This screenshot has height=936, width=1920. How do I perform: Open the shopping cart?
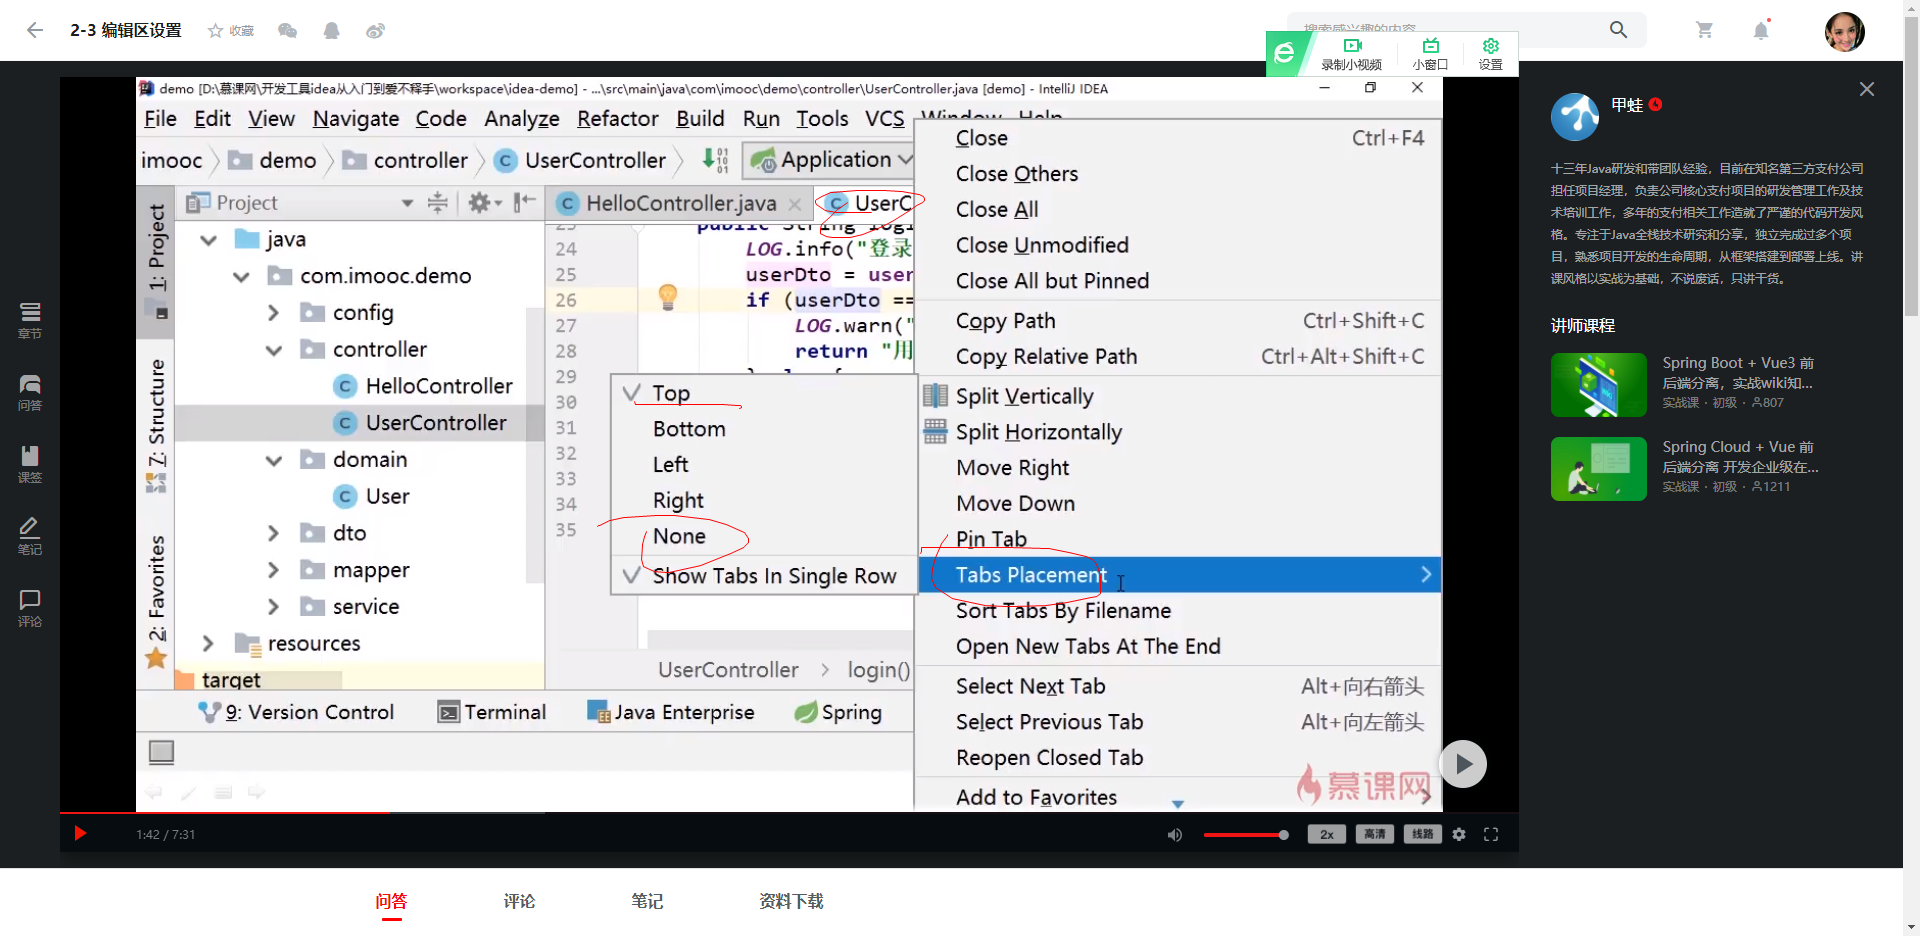[1704, 30]
